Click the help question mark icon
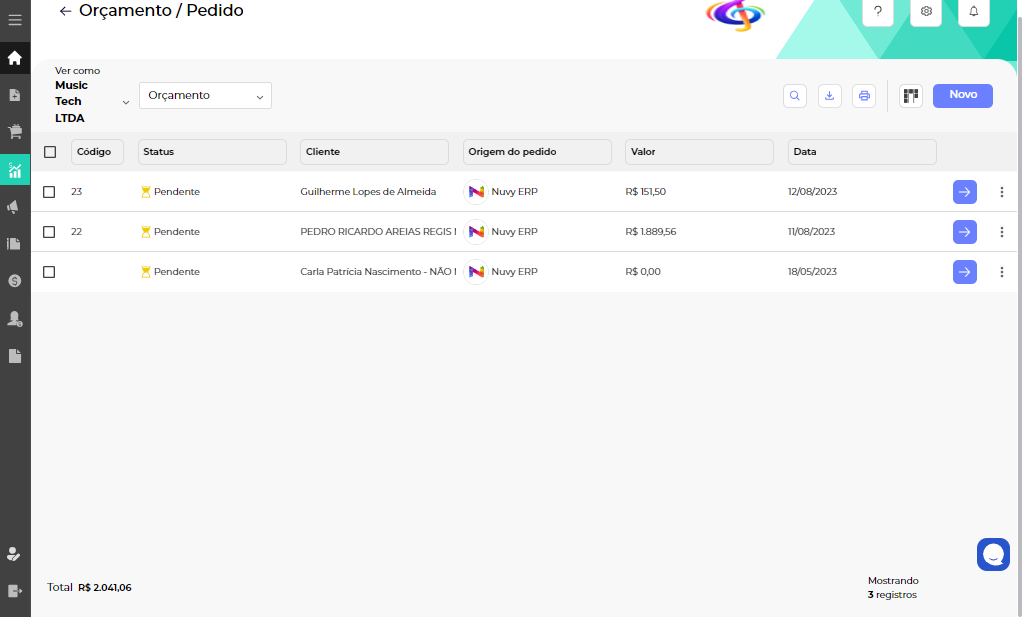1023x617 pixels. (x=878, y=11)
